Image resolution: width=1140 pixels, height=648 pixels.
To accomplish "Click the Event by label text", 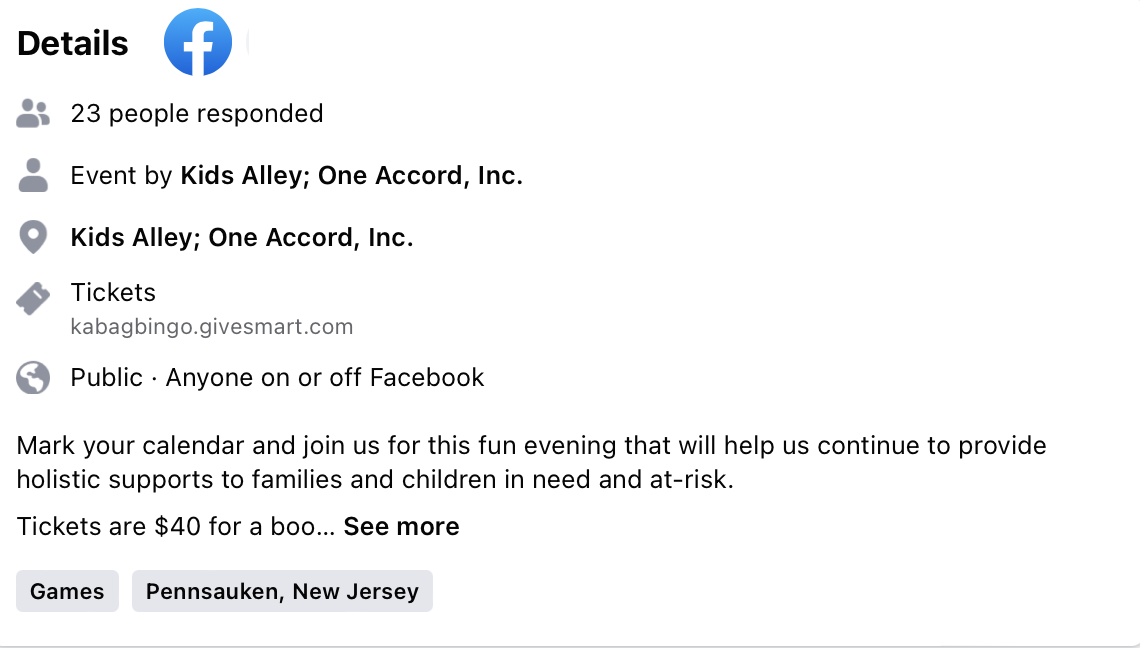I will tap(121, 175).
